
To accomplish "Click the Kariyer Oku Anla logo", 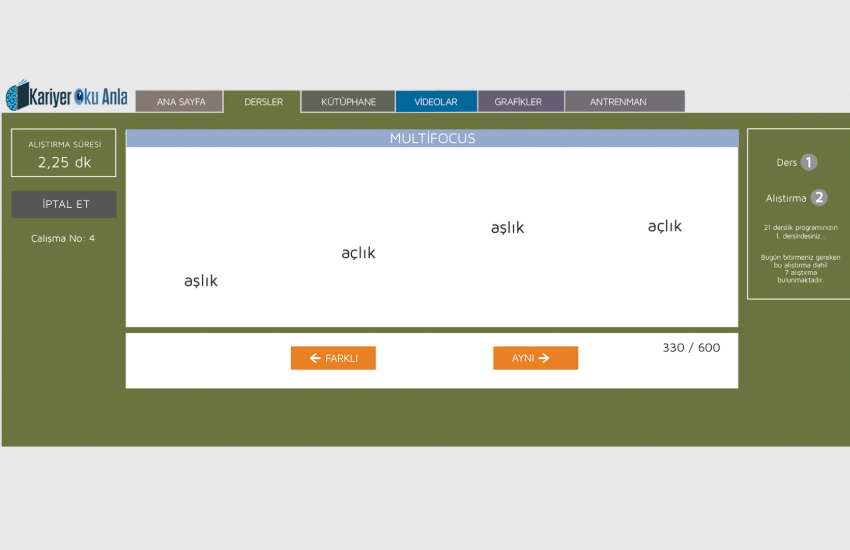I will pos(66,97).
